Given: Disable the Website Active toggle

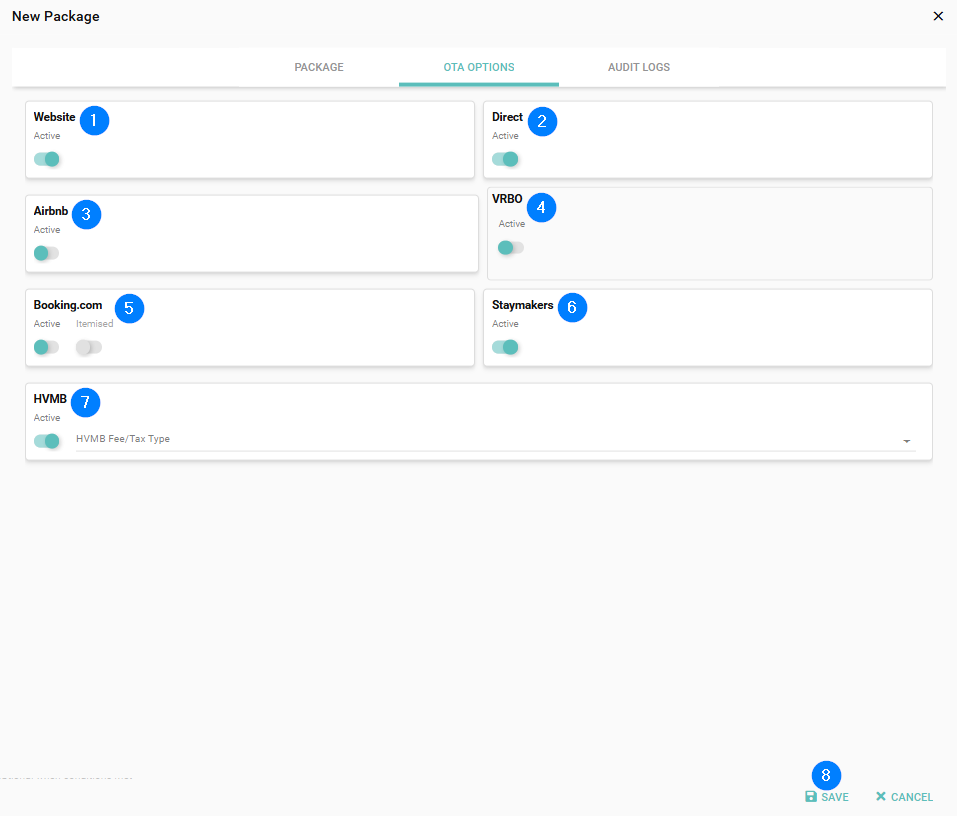Looking at the screenshot, I should pyautogui.click(x=47, y=159).
